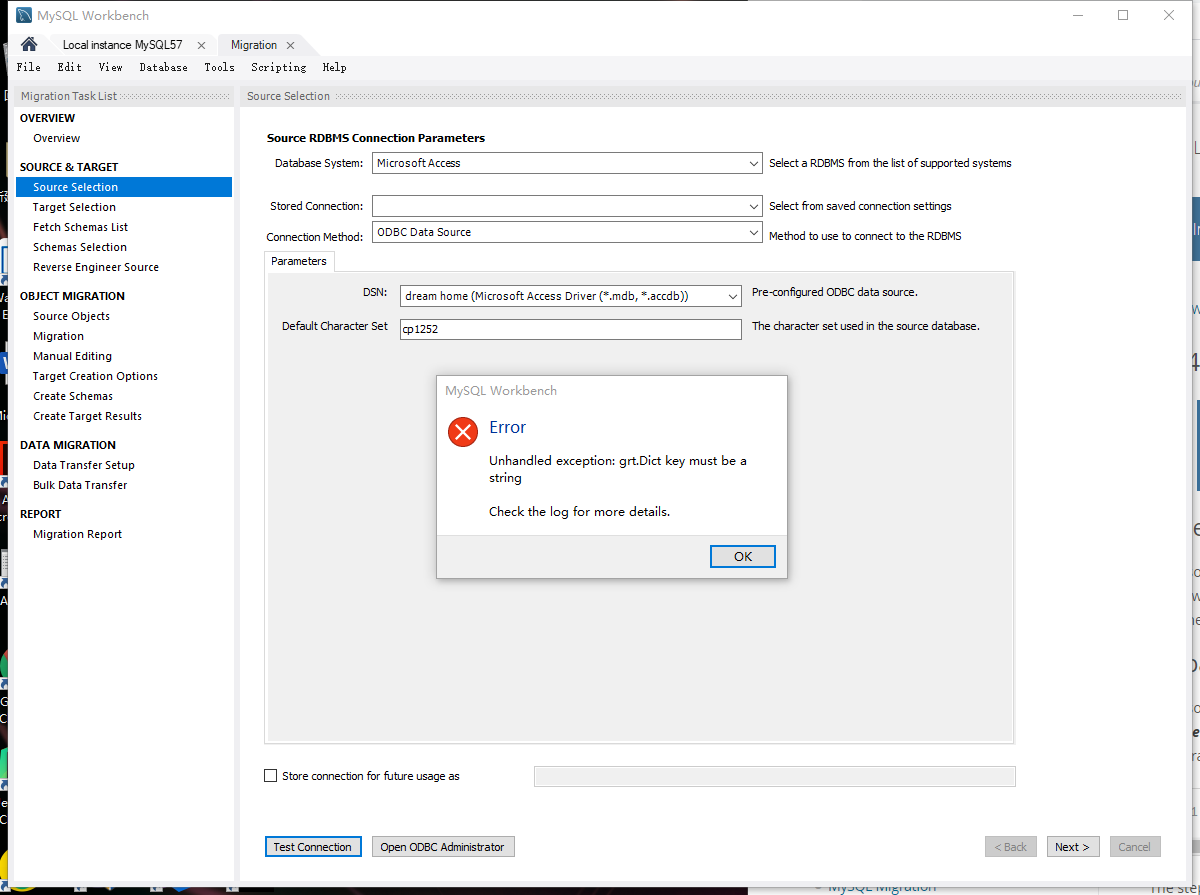Click Next to continue the migration
1200x895 pixels.
1072,846
